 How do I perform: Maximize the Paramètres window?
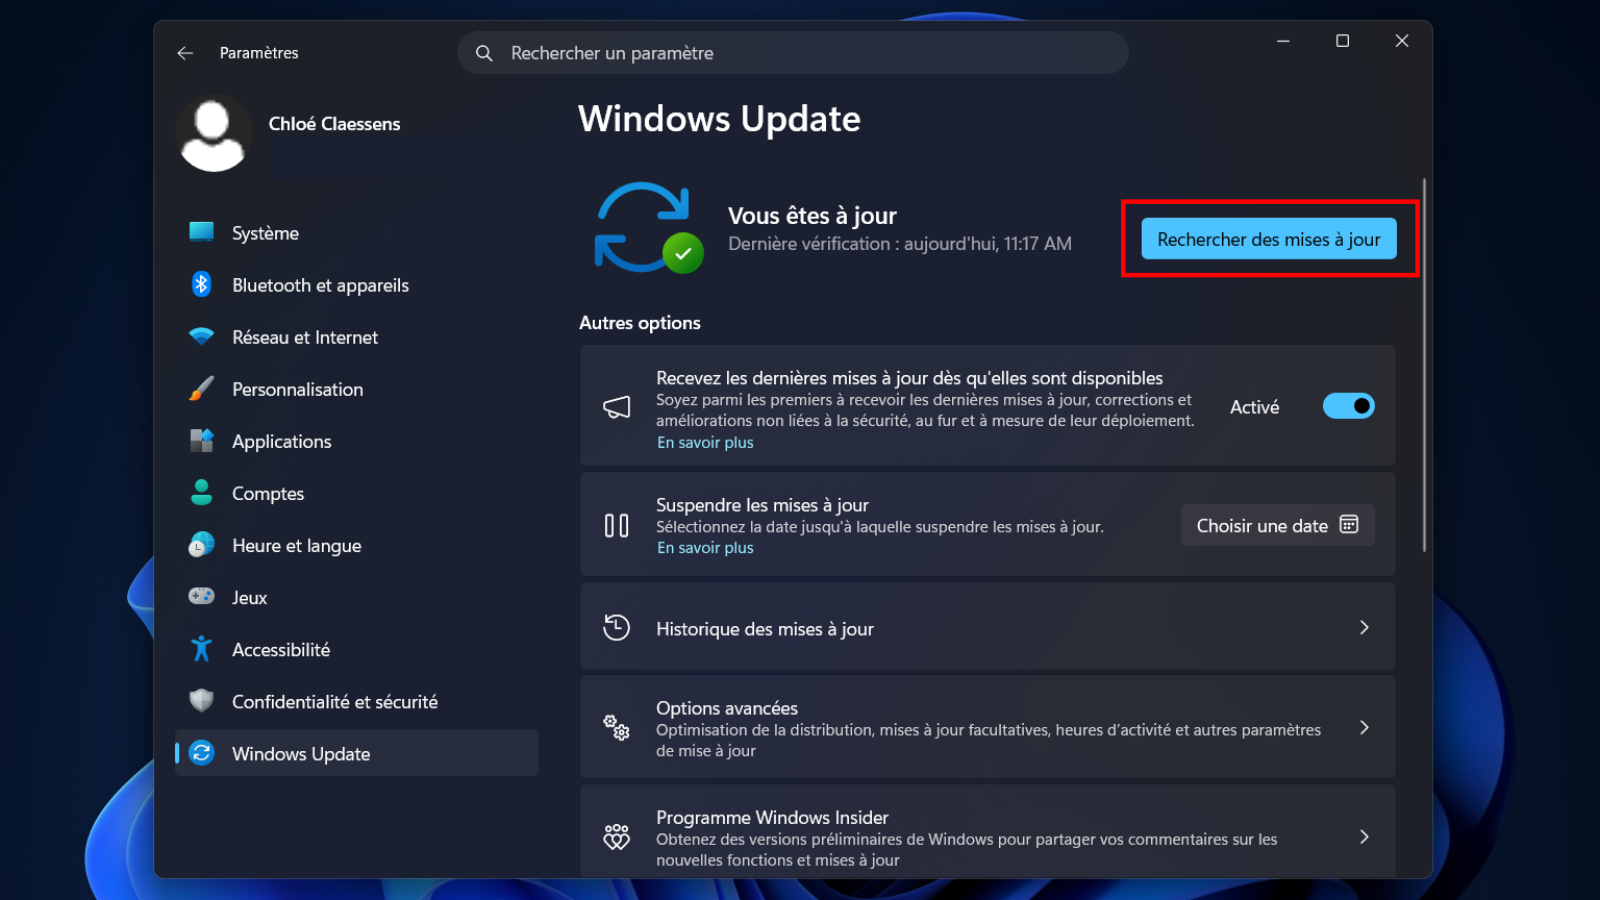pos(1342,41)
